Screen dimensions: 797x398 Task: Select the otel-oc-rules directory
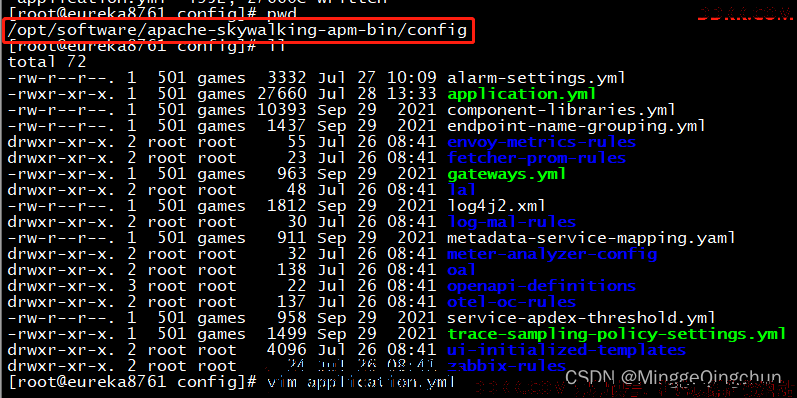(x=511, y=302)
